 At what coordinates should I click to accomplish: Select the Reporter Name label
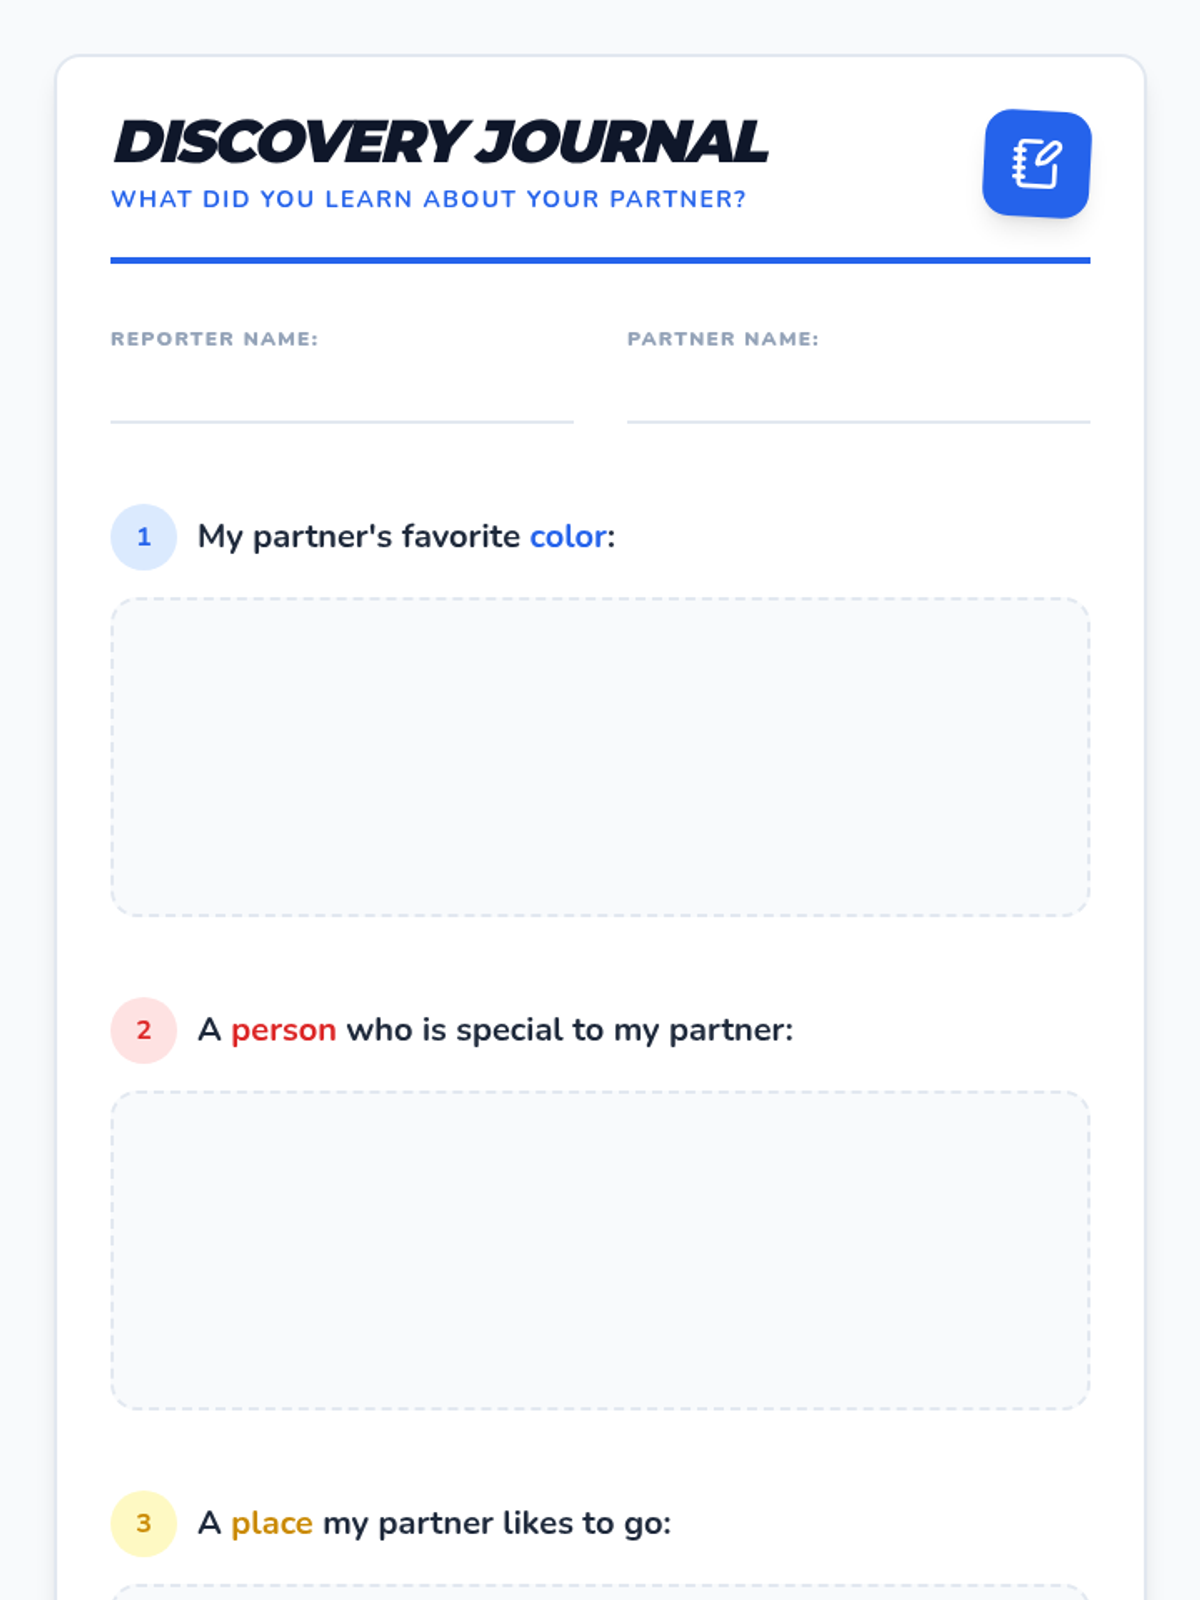click(x=214, y=339)
